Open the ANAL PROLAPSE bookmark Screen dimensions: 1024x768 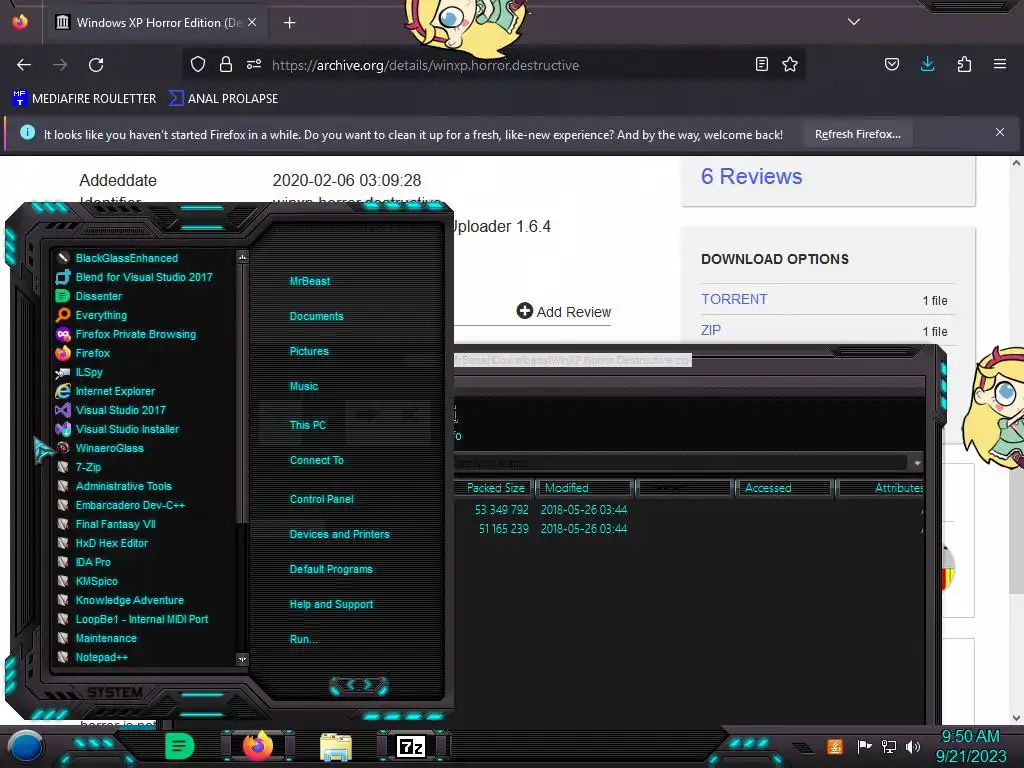click(223, 99)
